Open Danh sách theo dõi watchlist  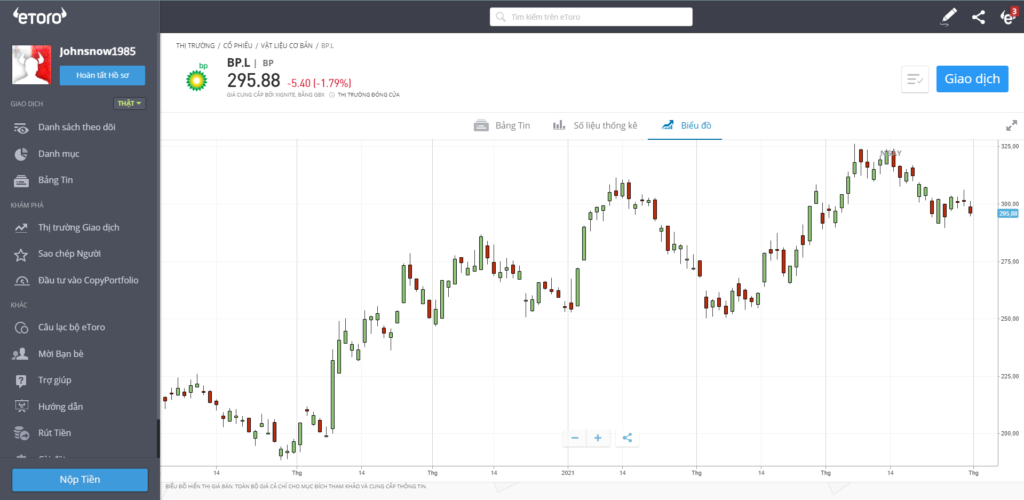tap(76, 127)
